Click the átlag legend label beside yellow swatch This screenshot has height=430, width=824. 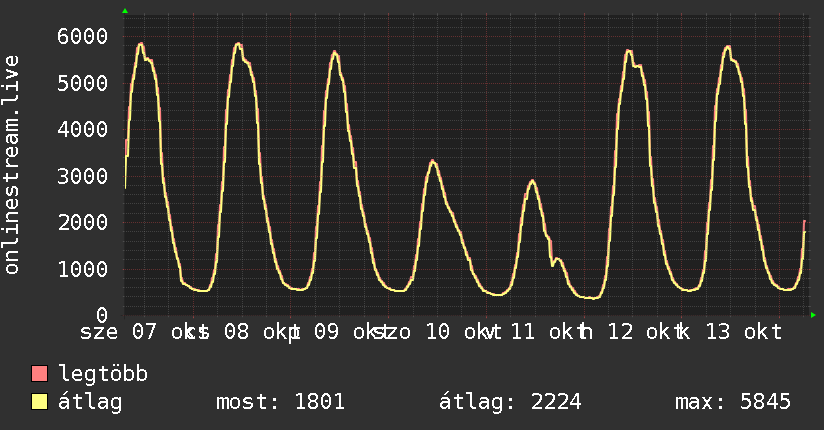(x=90, y=402)
